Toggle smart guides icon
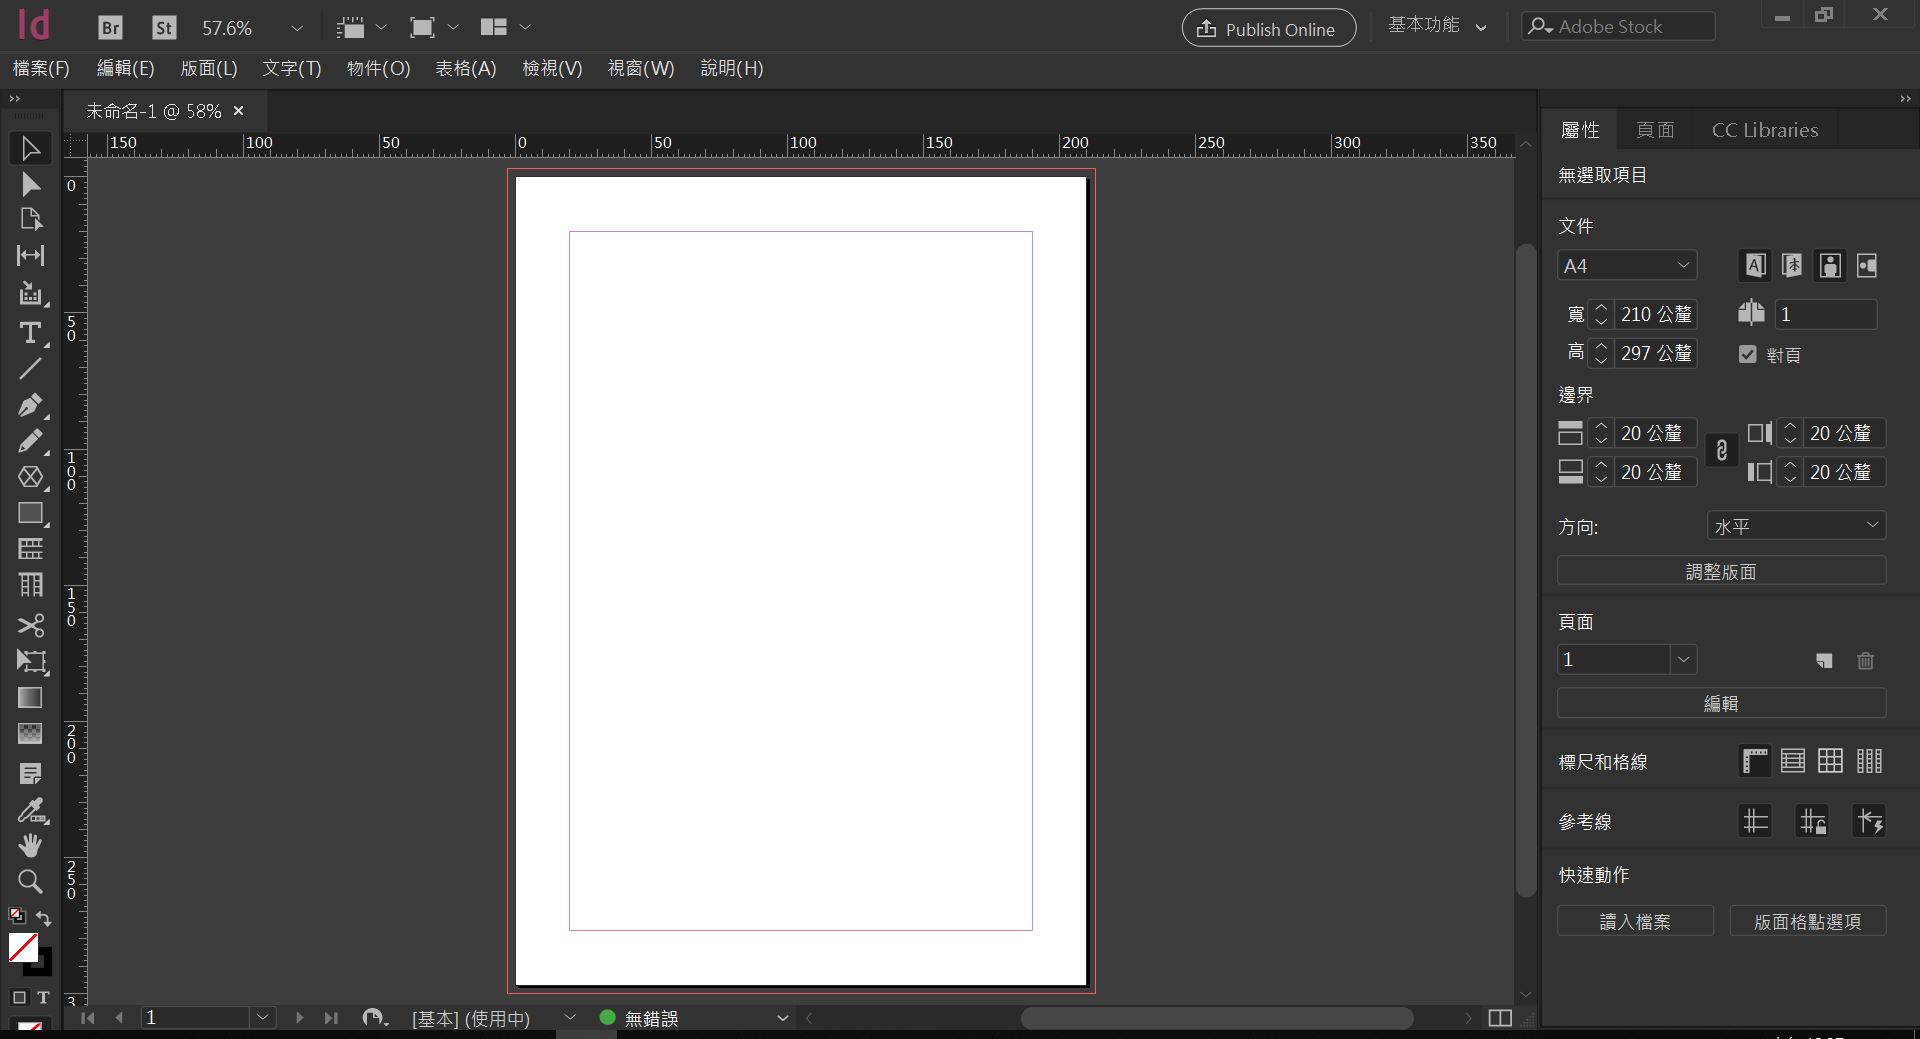Screen dimensions: 1920x1039 click(x=1869, y=821)
